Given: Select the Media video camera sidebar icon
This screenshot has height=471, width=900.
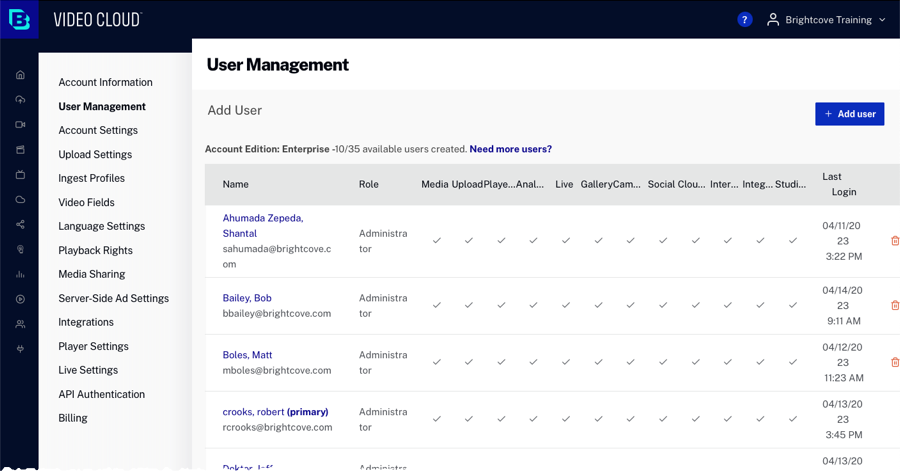Looking at the screenshot, I should click(20, 125).
